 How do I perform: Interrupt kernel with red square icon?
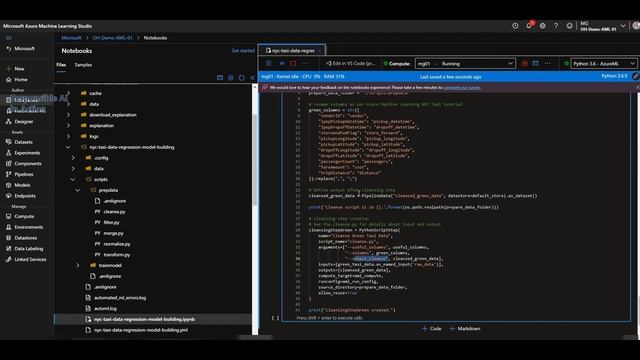pyautogui.click(x=293, y=63)
